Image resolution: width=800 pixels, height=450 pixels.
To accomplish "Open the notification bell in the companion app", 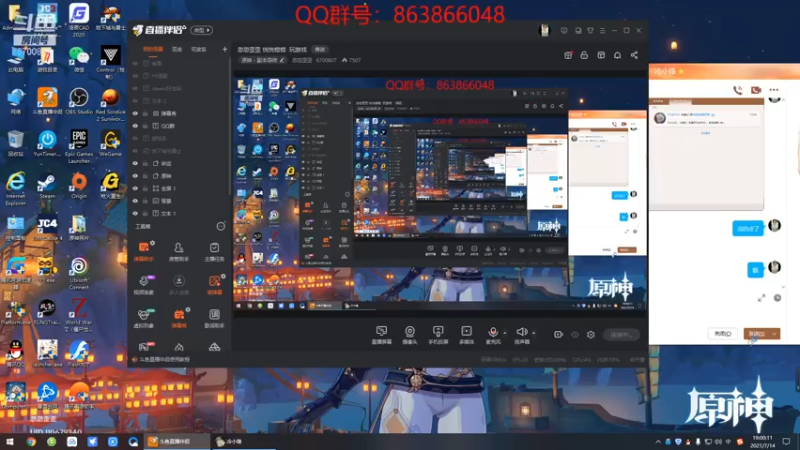I will point(617,55).
